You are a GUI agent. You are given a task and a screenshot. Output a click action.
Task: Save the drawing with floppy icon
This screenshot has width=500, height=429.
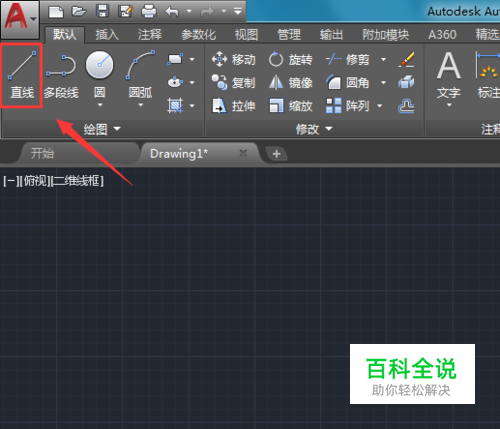(x=102, y=12)
